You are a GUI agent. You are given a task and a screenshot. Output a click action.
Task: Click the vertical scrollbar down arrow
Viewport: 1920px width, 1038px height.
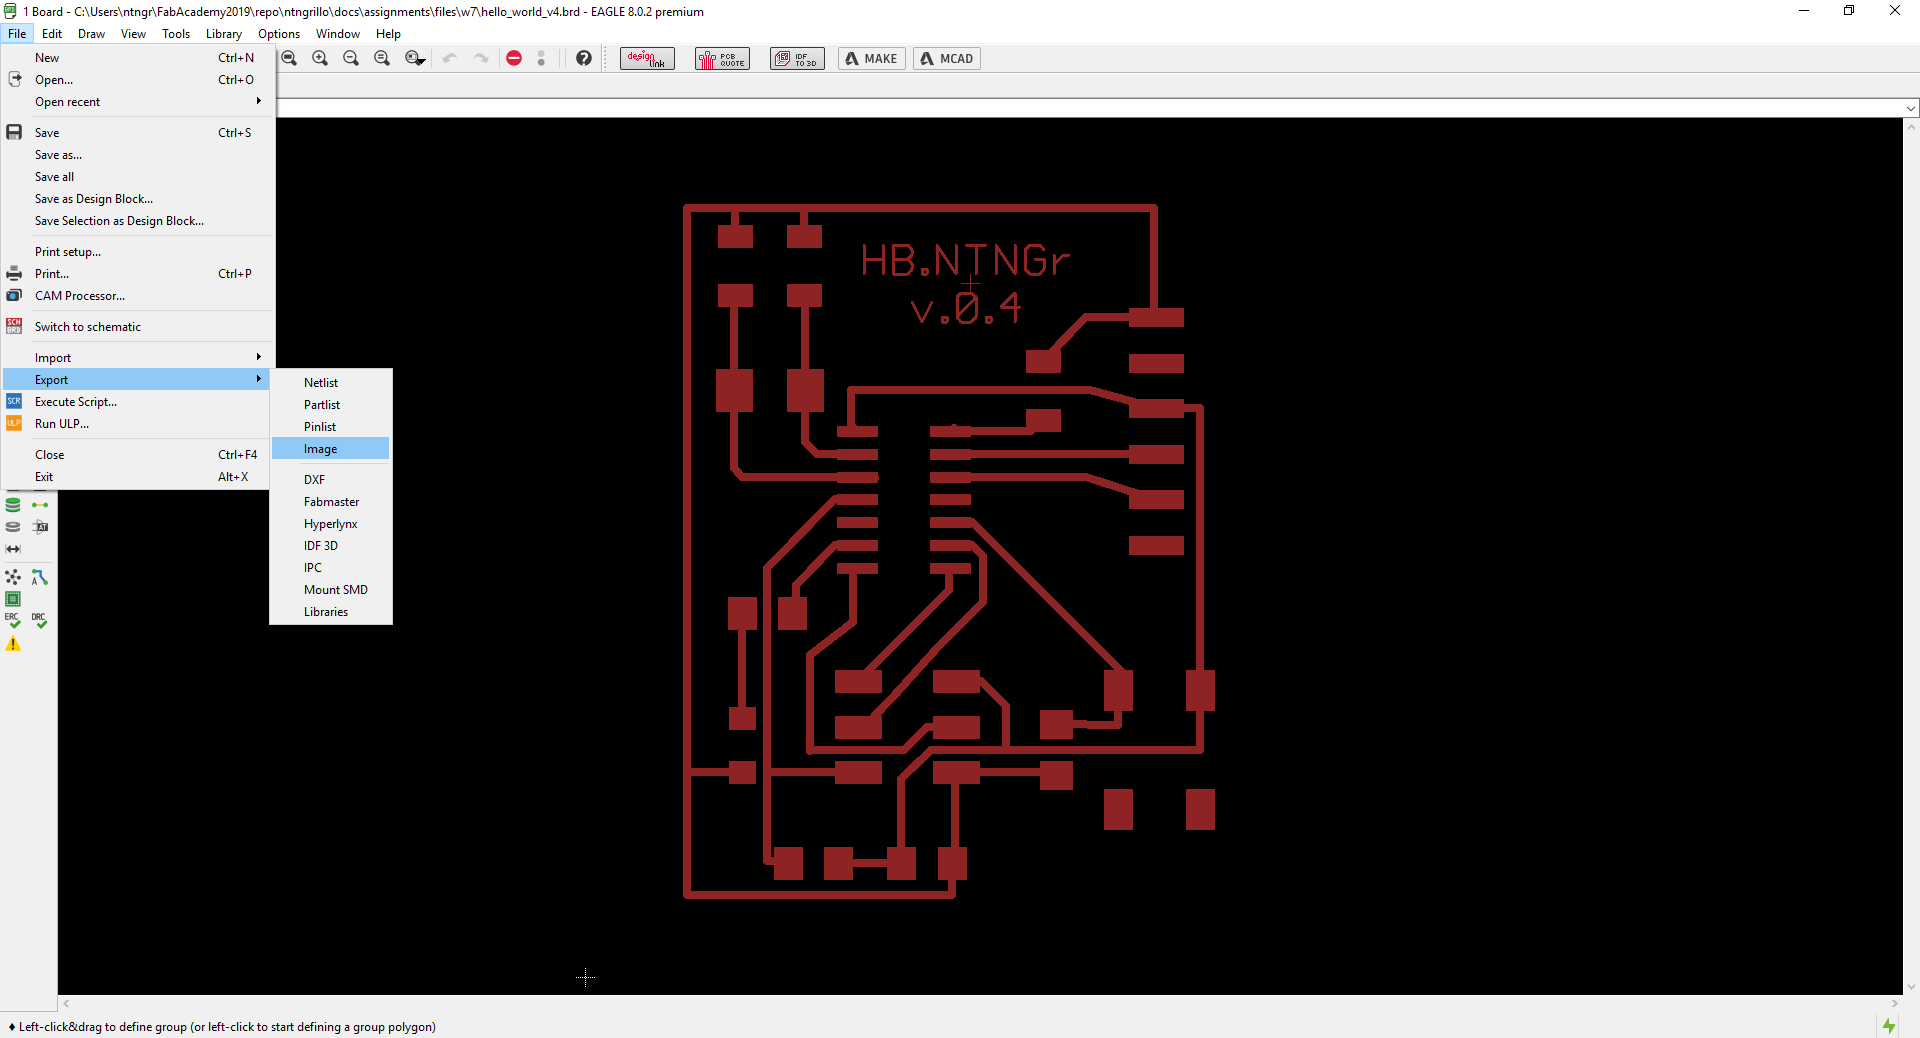click(1911, 987)
